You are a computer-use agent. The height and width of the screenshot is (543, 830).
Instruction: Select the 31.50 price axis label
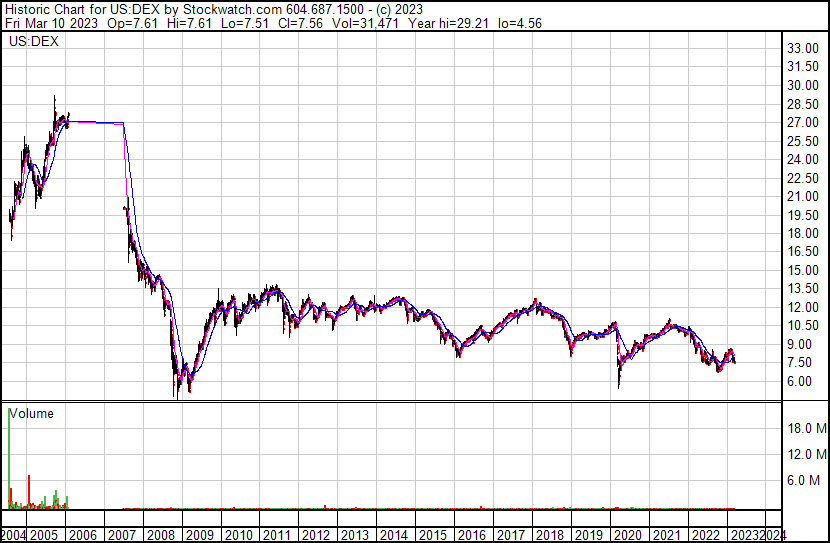(x=803, y=67)
